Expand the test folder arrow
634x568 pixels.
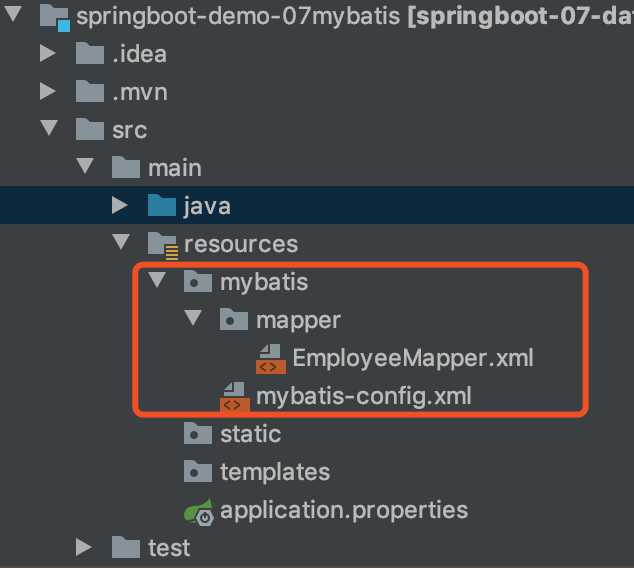click(84, 547)
